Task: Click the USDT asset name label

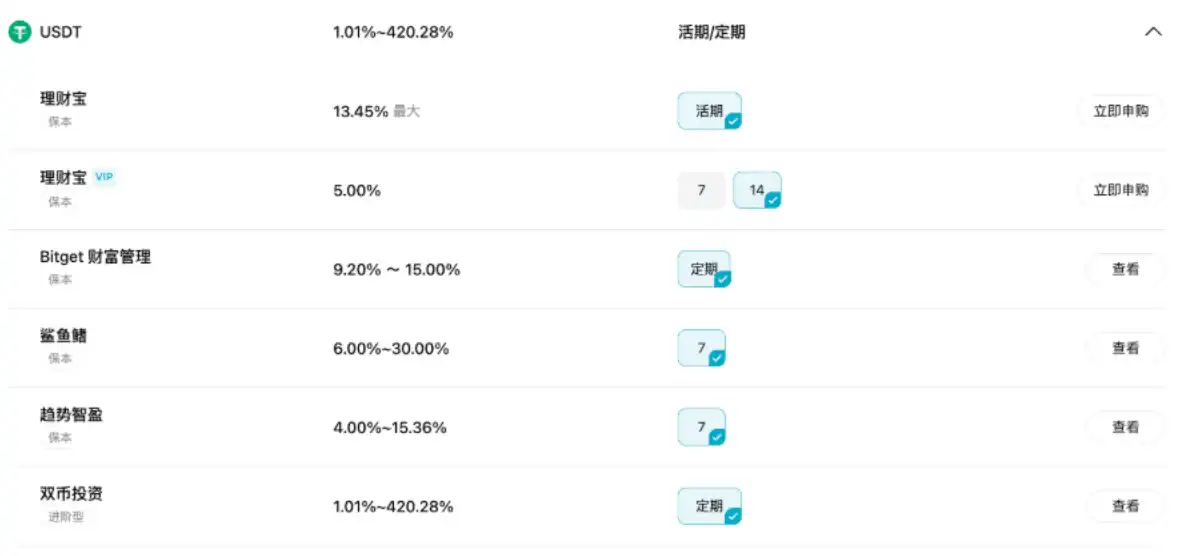Action: pos(61,32)
